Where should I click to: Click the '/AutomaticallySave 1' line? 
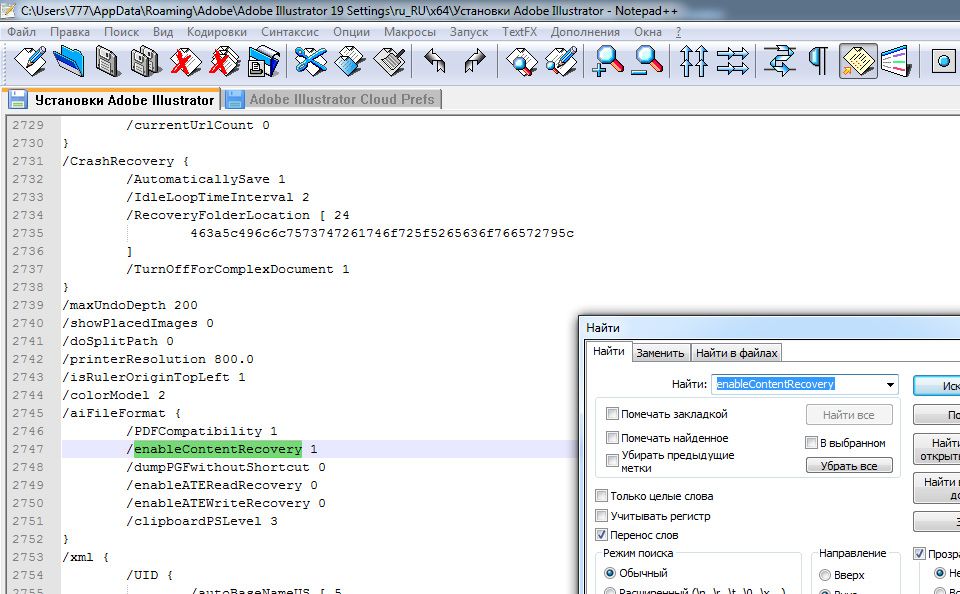[206, 179]
